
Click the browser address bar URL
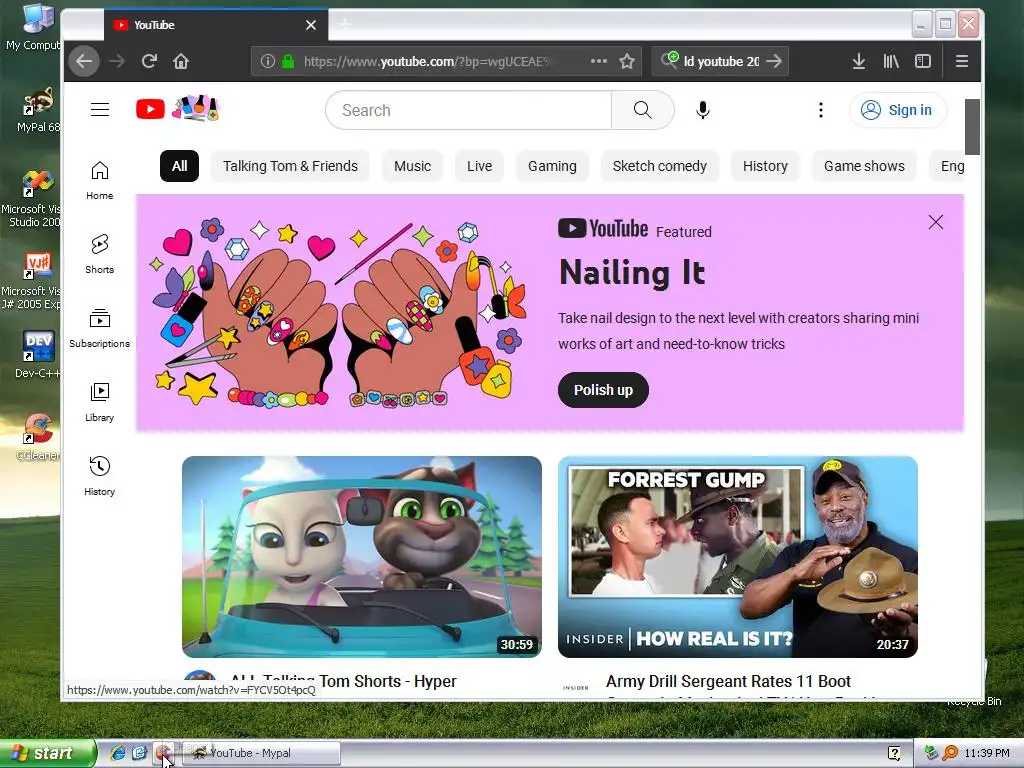click(x=427, y=61)
